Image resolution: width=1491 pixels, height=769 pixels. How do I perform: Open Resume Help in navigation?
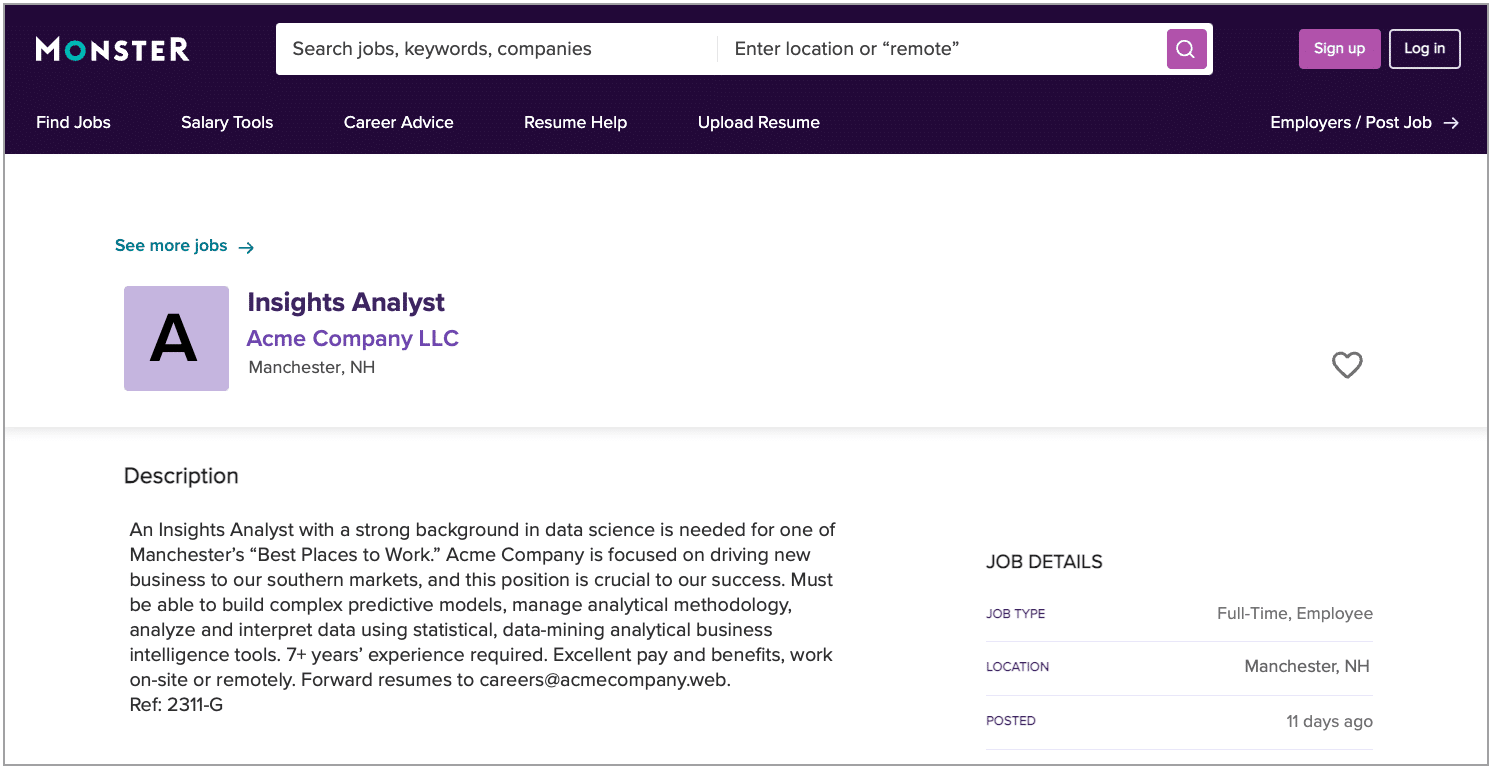click(575, 123)
